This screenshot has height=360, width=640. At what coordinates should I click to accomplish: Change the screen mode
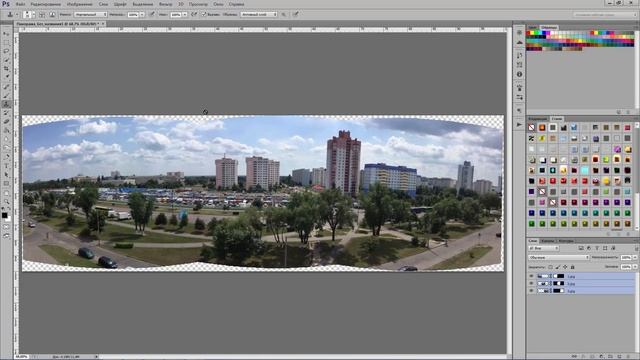[6, 236]
